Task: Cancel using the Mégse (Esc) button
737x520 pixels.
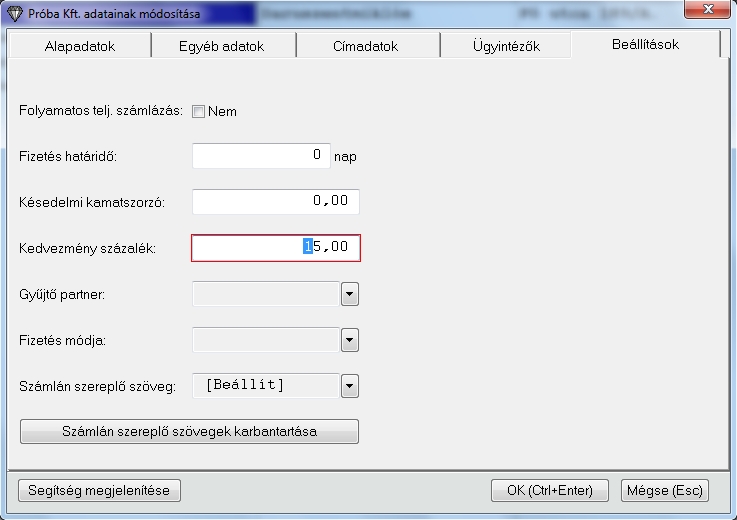Action: pos(664,490)
